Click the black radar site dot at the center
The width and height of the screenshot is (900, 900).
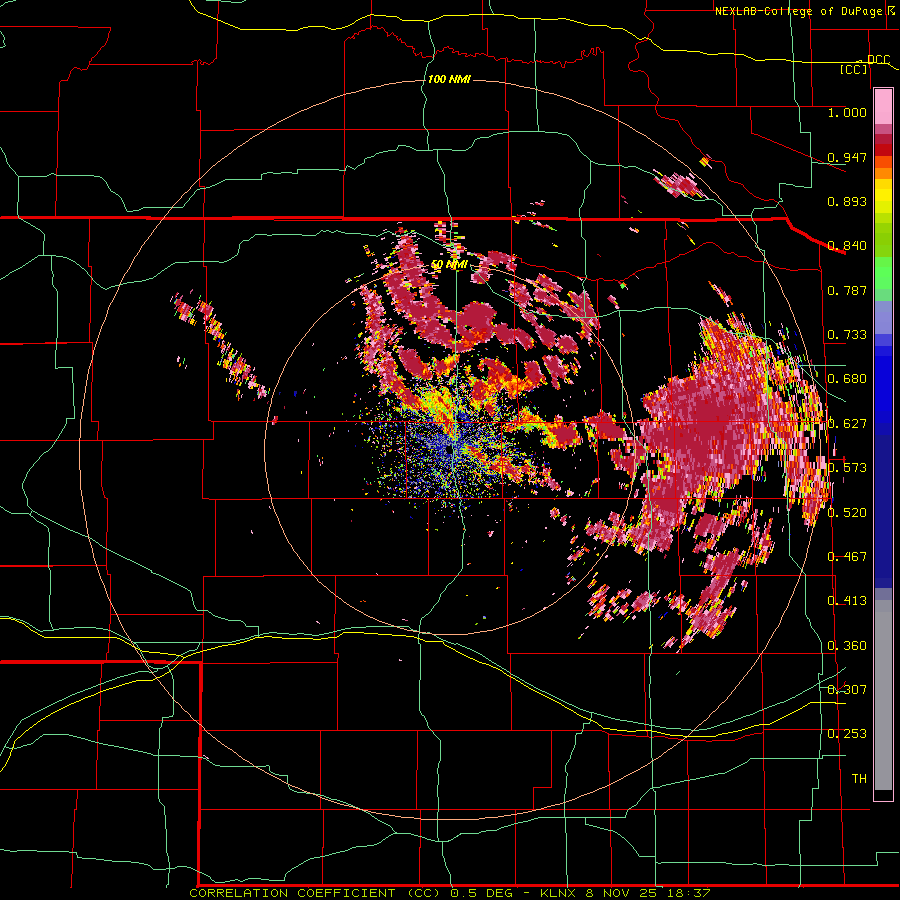[448, 451]
